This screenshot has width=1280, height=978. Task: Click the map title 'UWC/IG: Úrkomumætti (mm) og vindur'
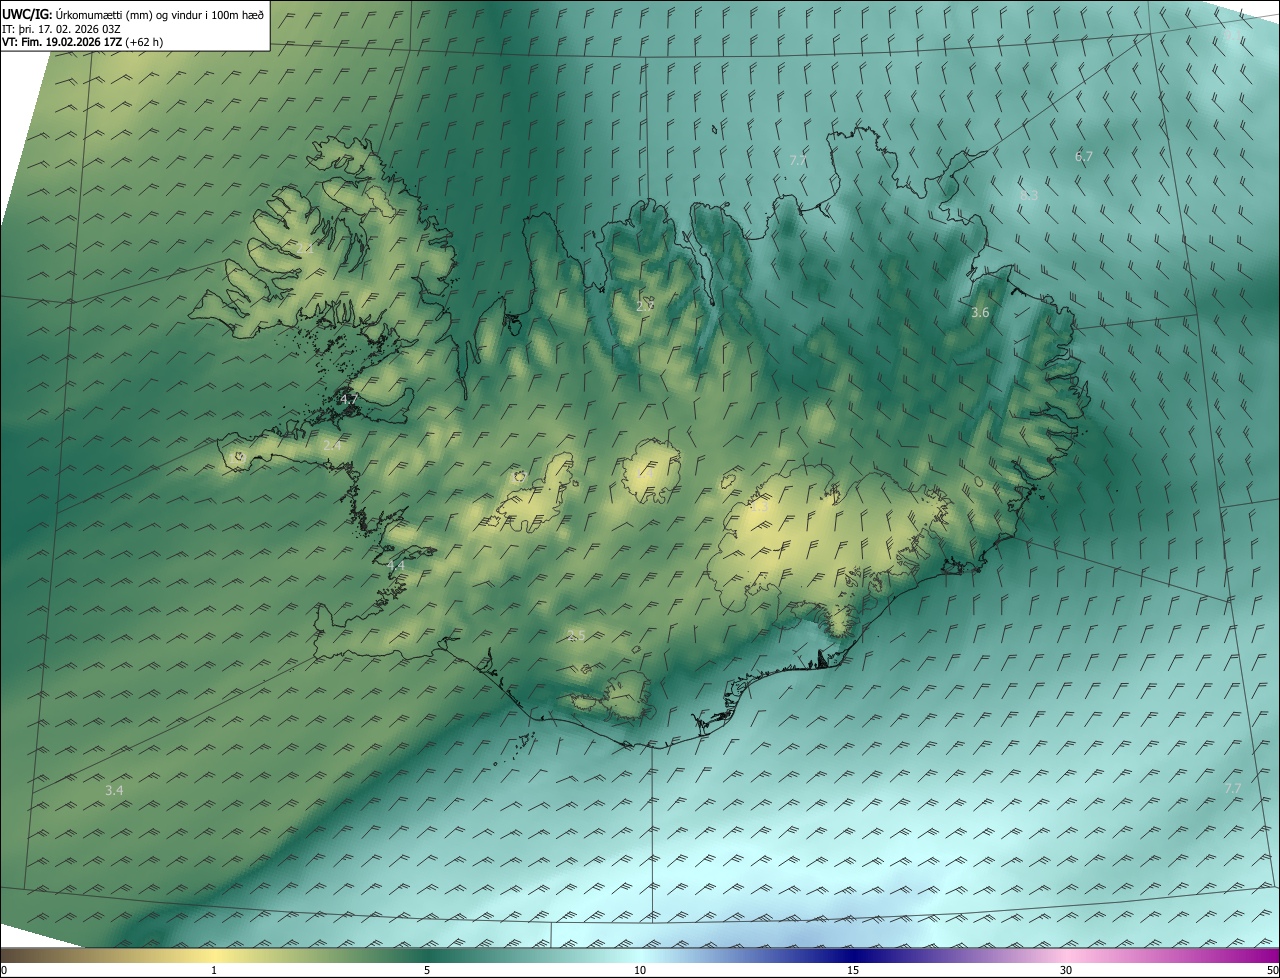point(133,14)
